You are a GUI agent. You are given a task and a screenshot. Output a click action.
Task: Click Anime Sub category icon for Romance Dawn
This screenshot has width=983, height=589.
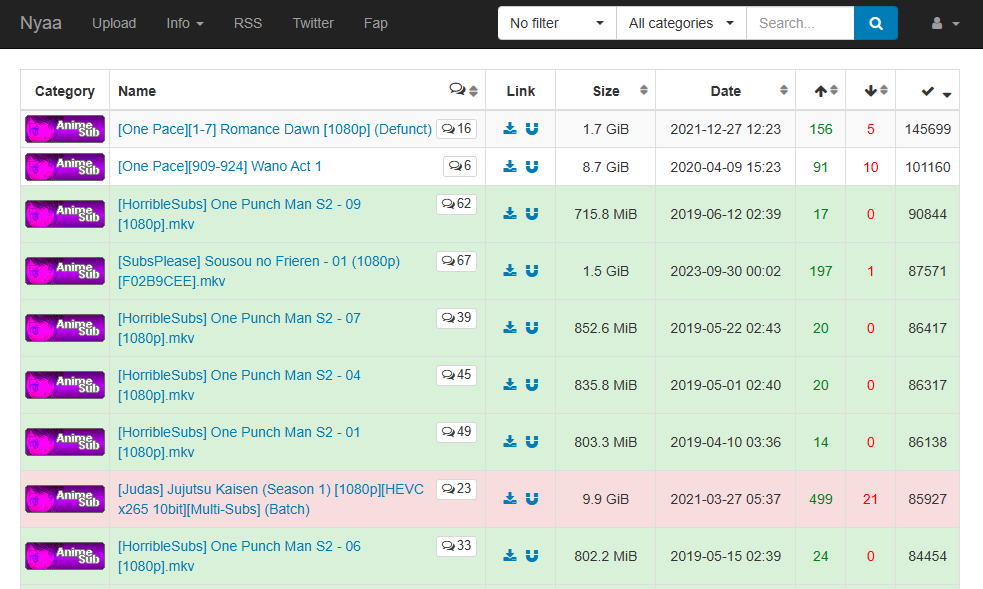(x=65, y=128)
